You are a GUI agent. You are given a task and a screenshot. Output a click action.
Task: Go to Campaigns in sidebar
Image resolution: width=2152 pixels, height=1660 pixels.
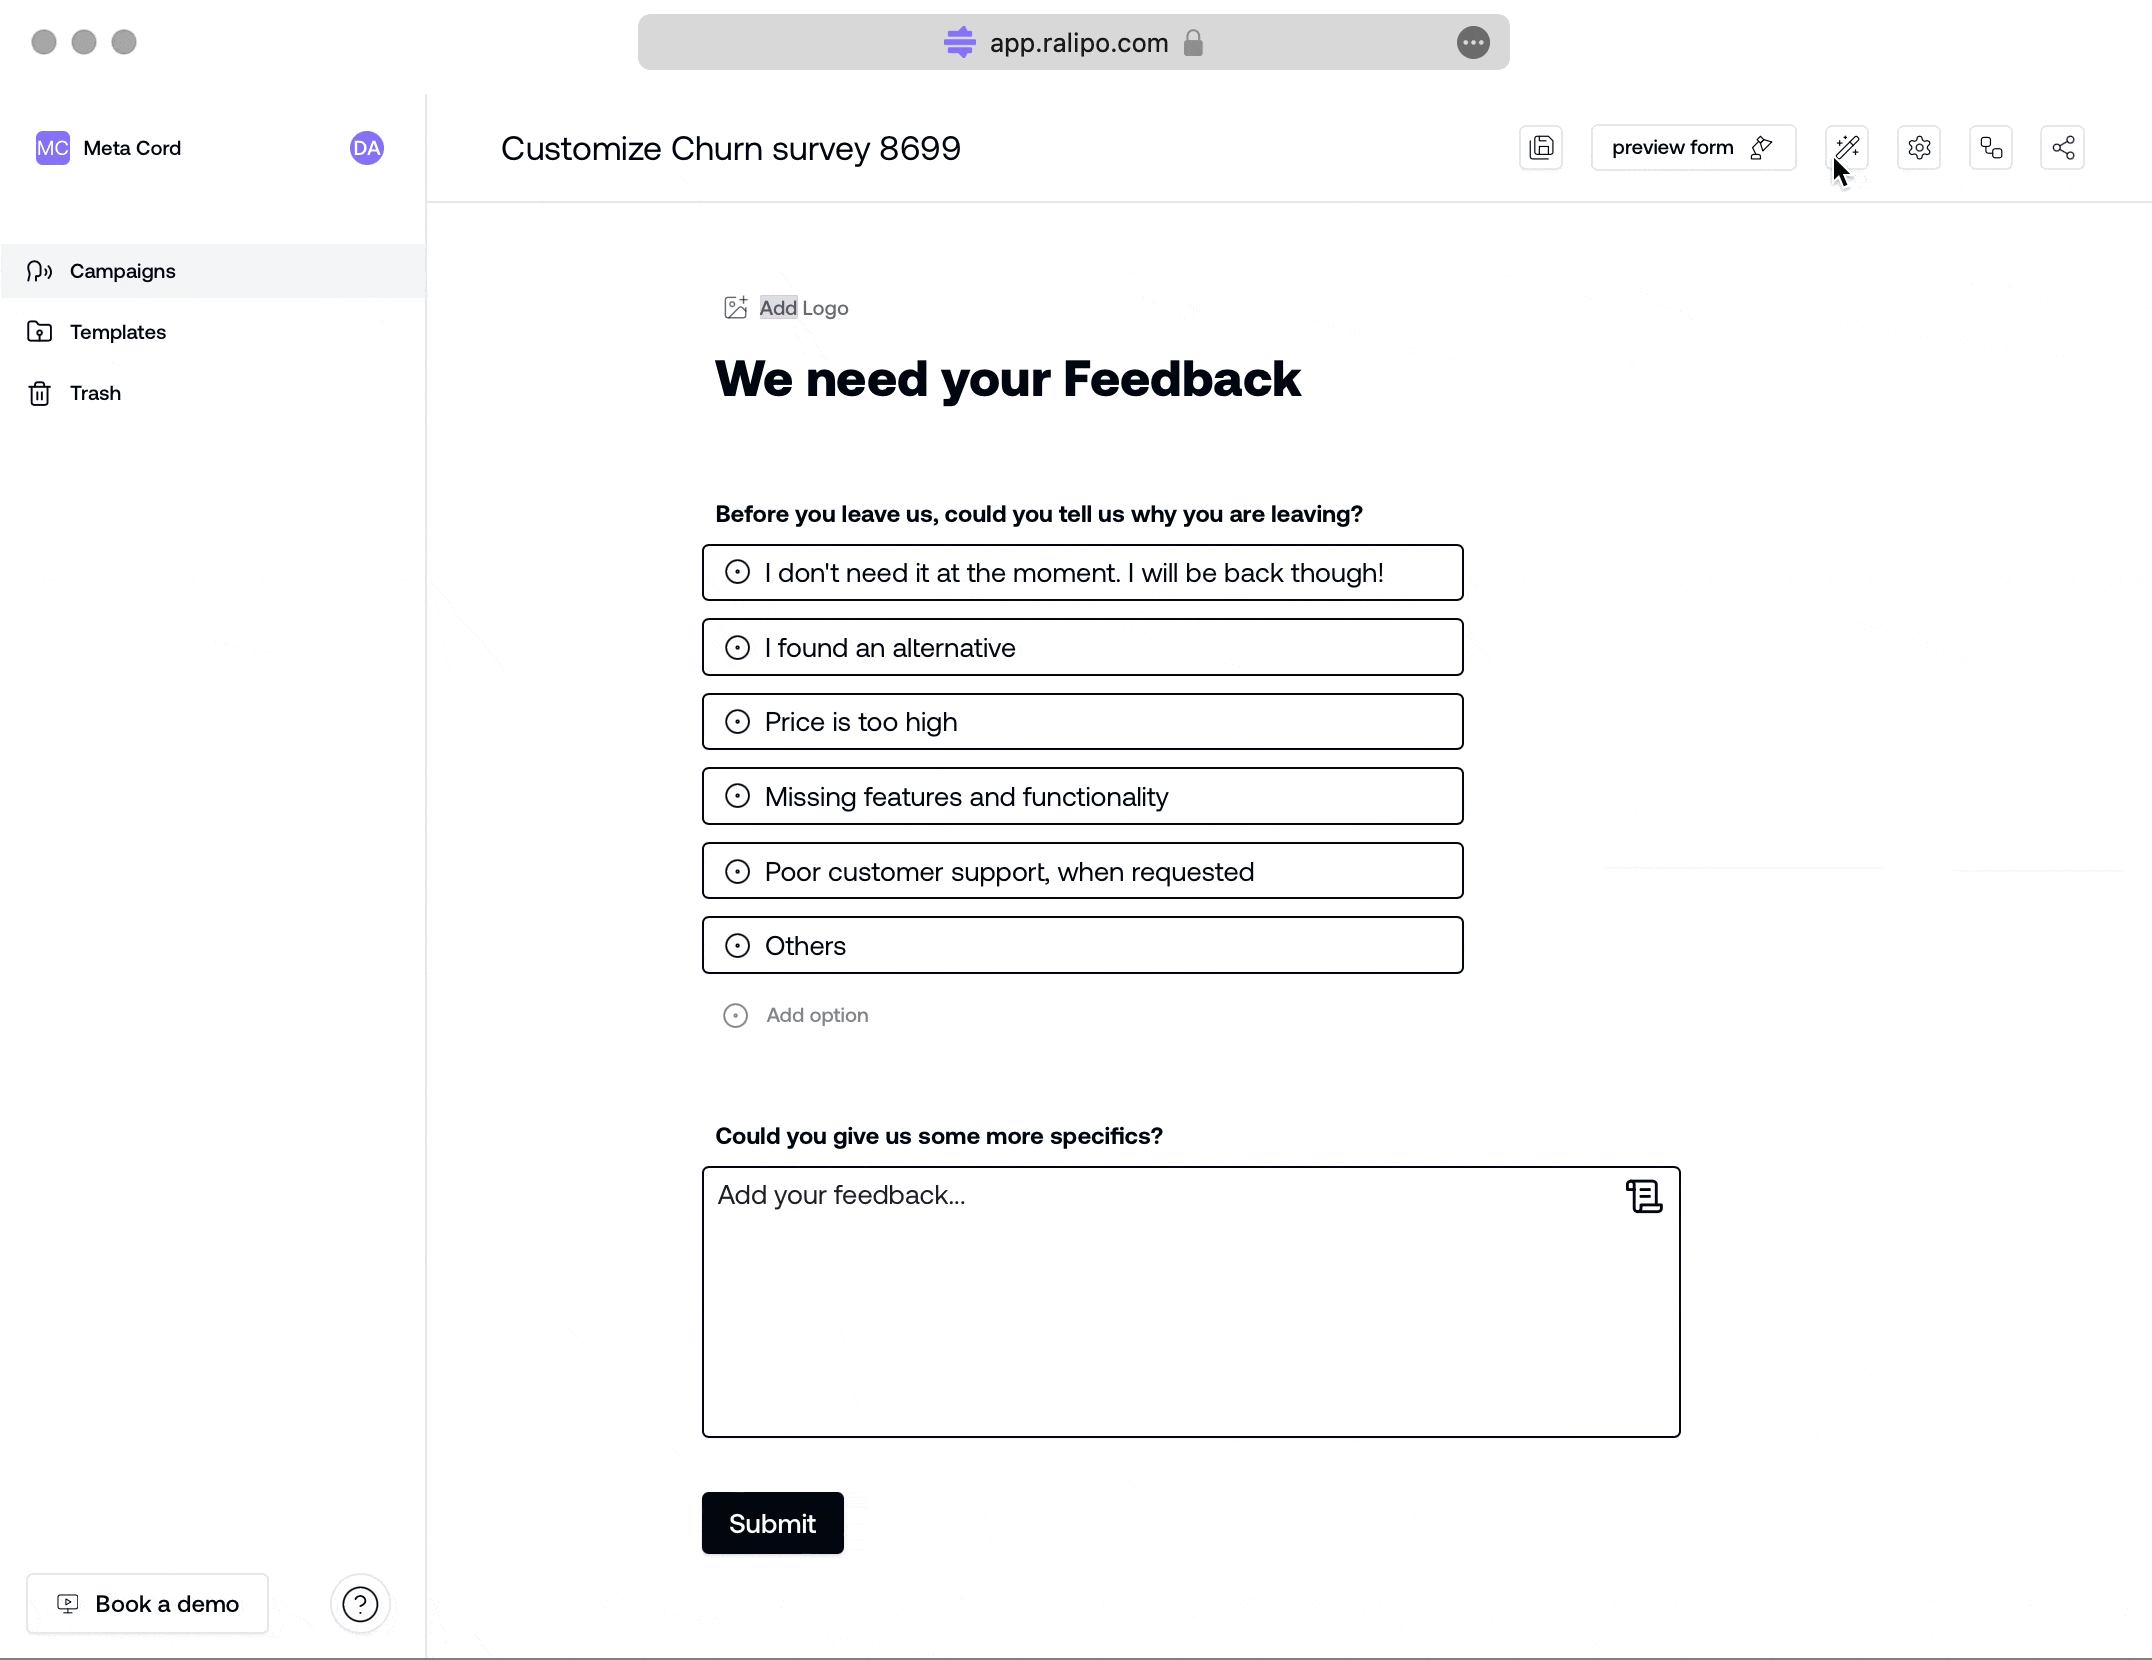coord(122,271)
